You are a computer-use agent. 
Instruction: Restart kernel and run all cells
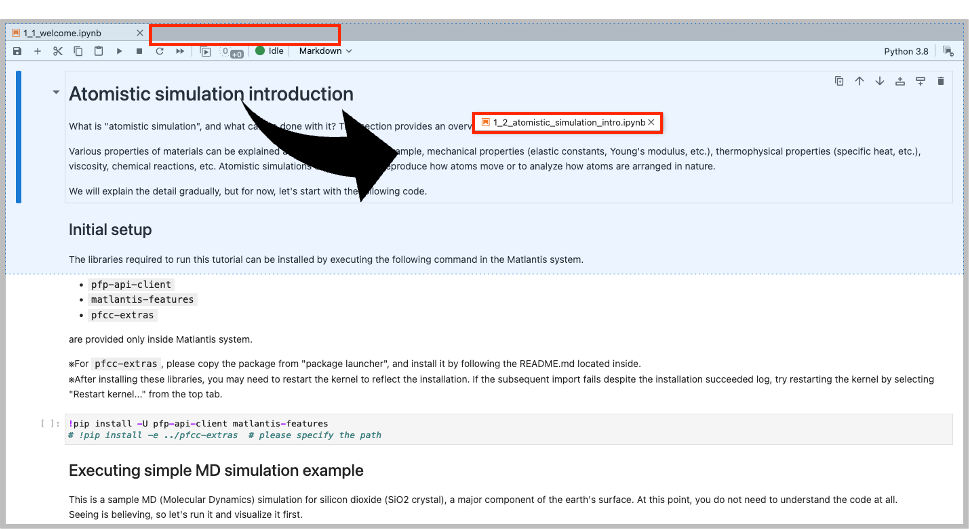180,51
